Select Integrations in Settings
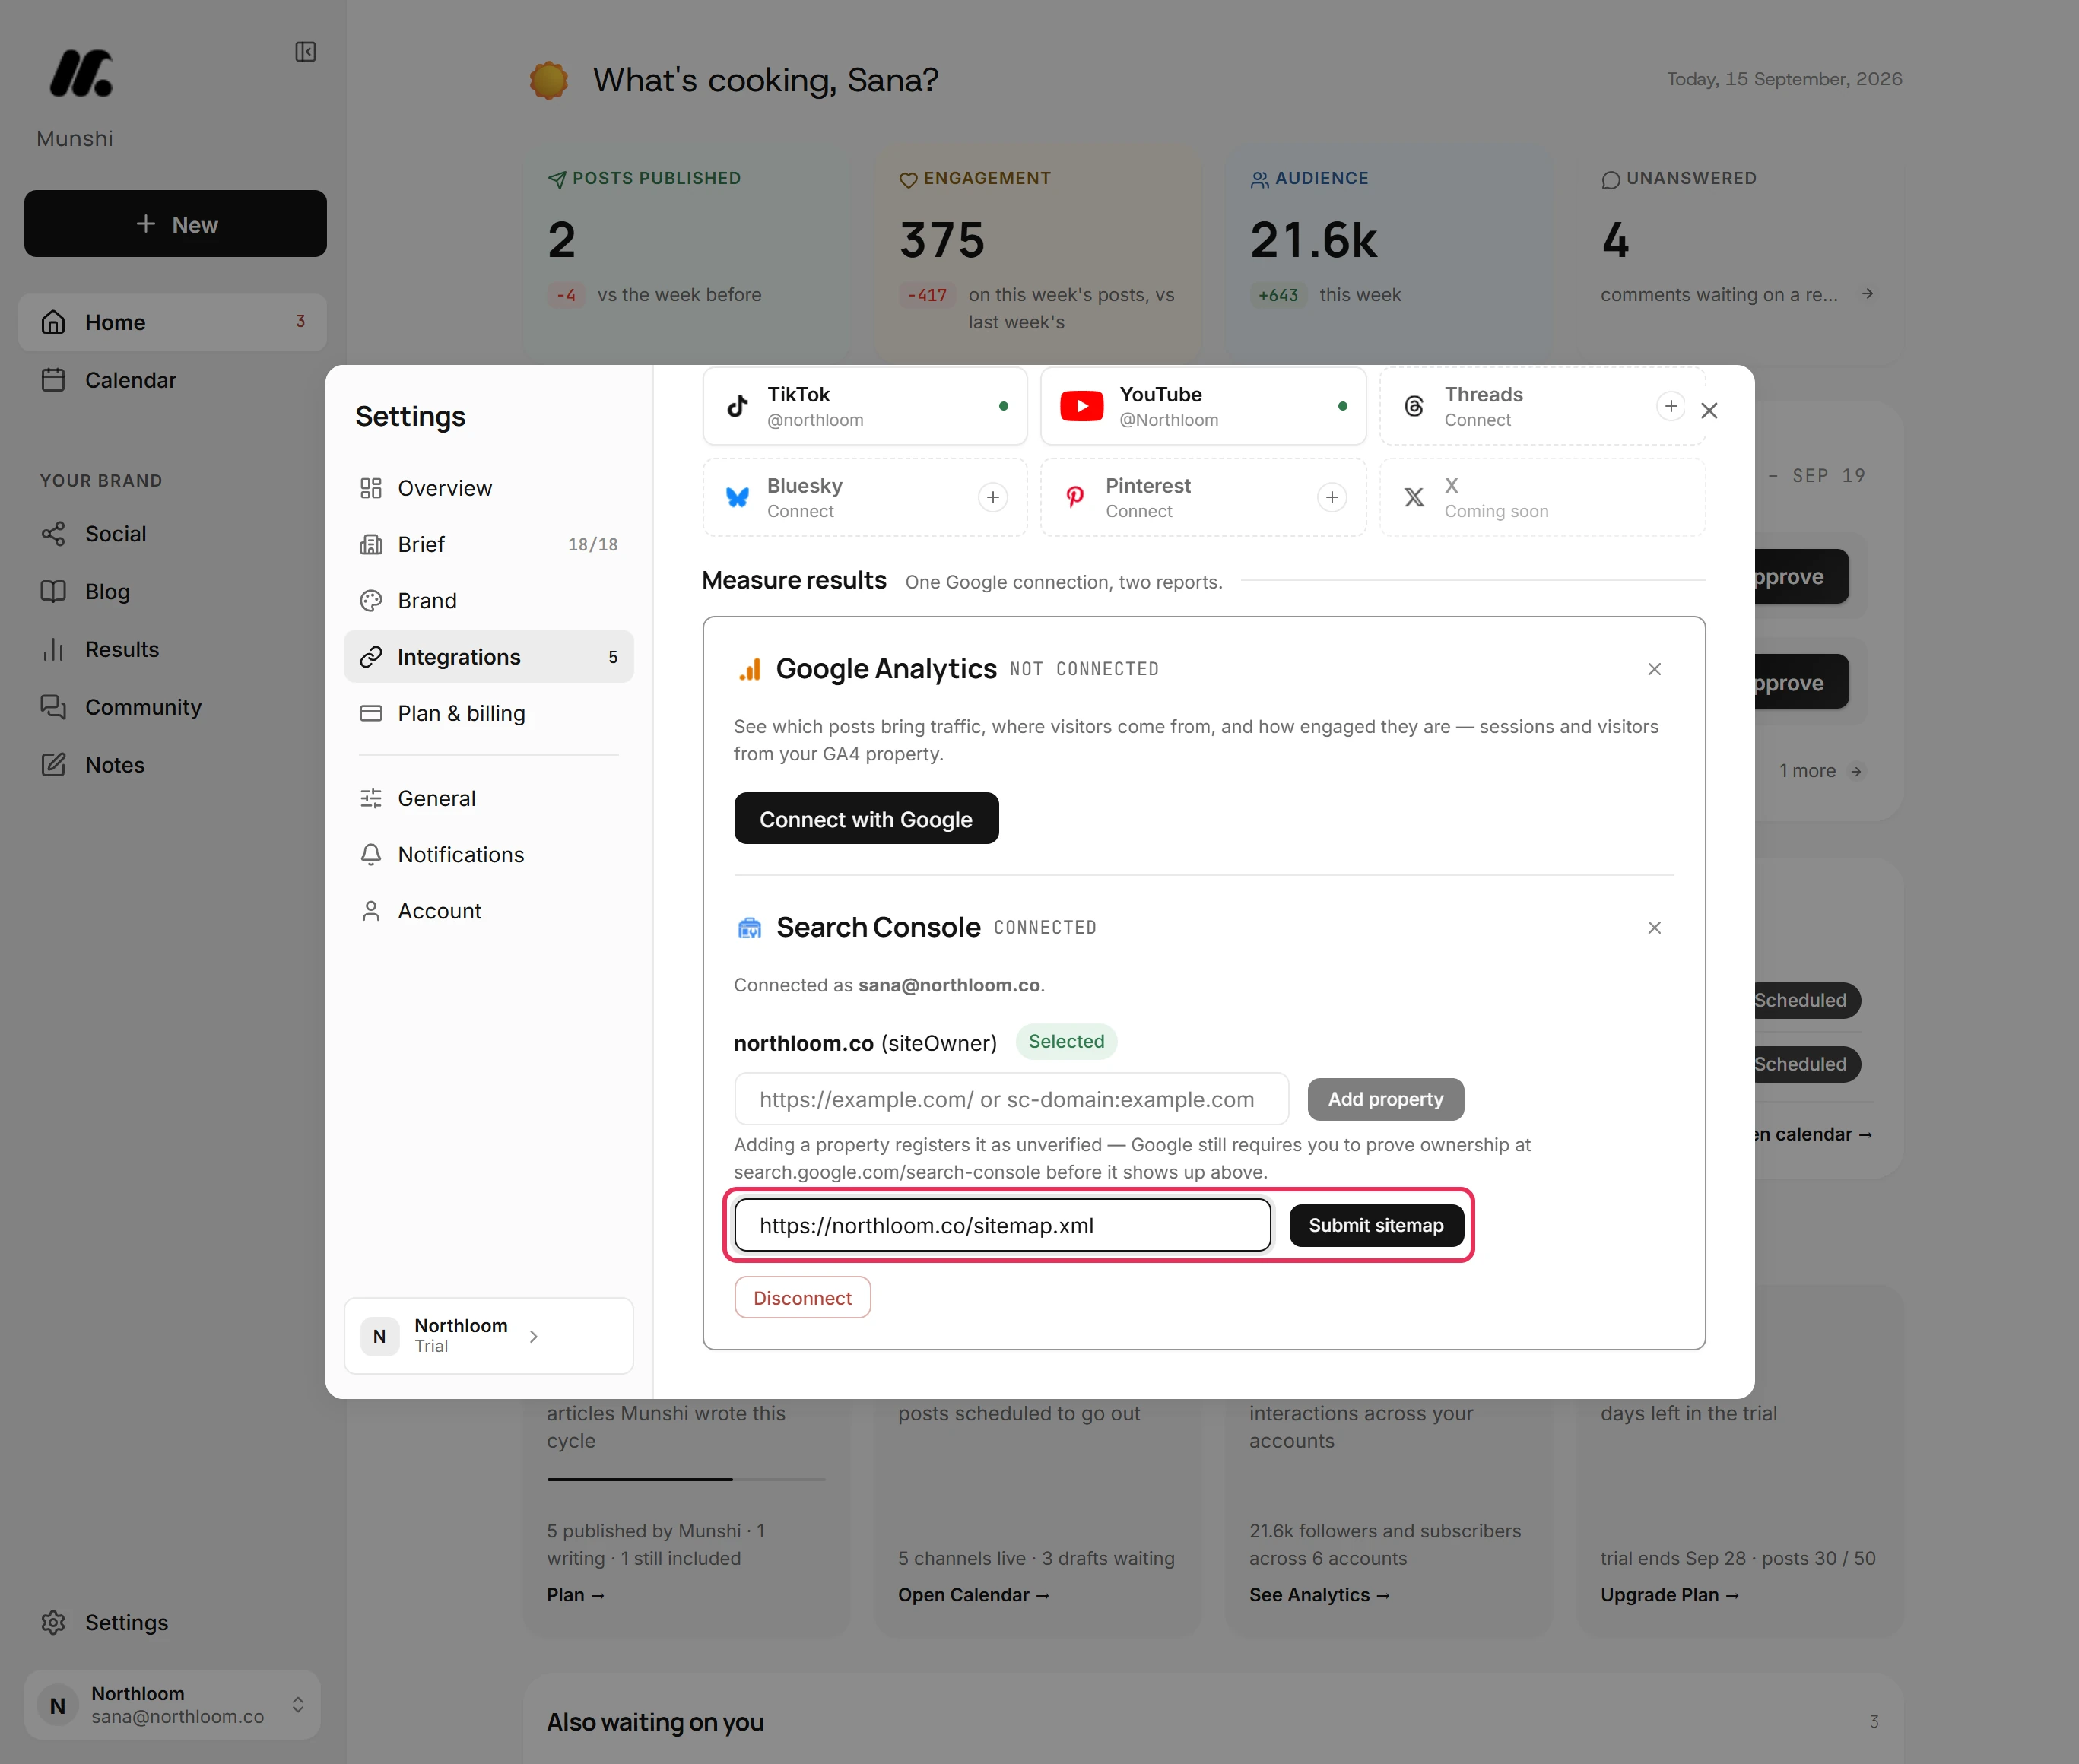 coord(488,657)
